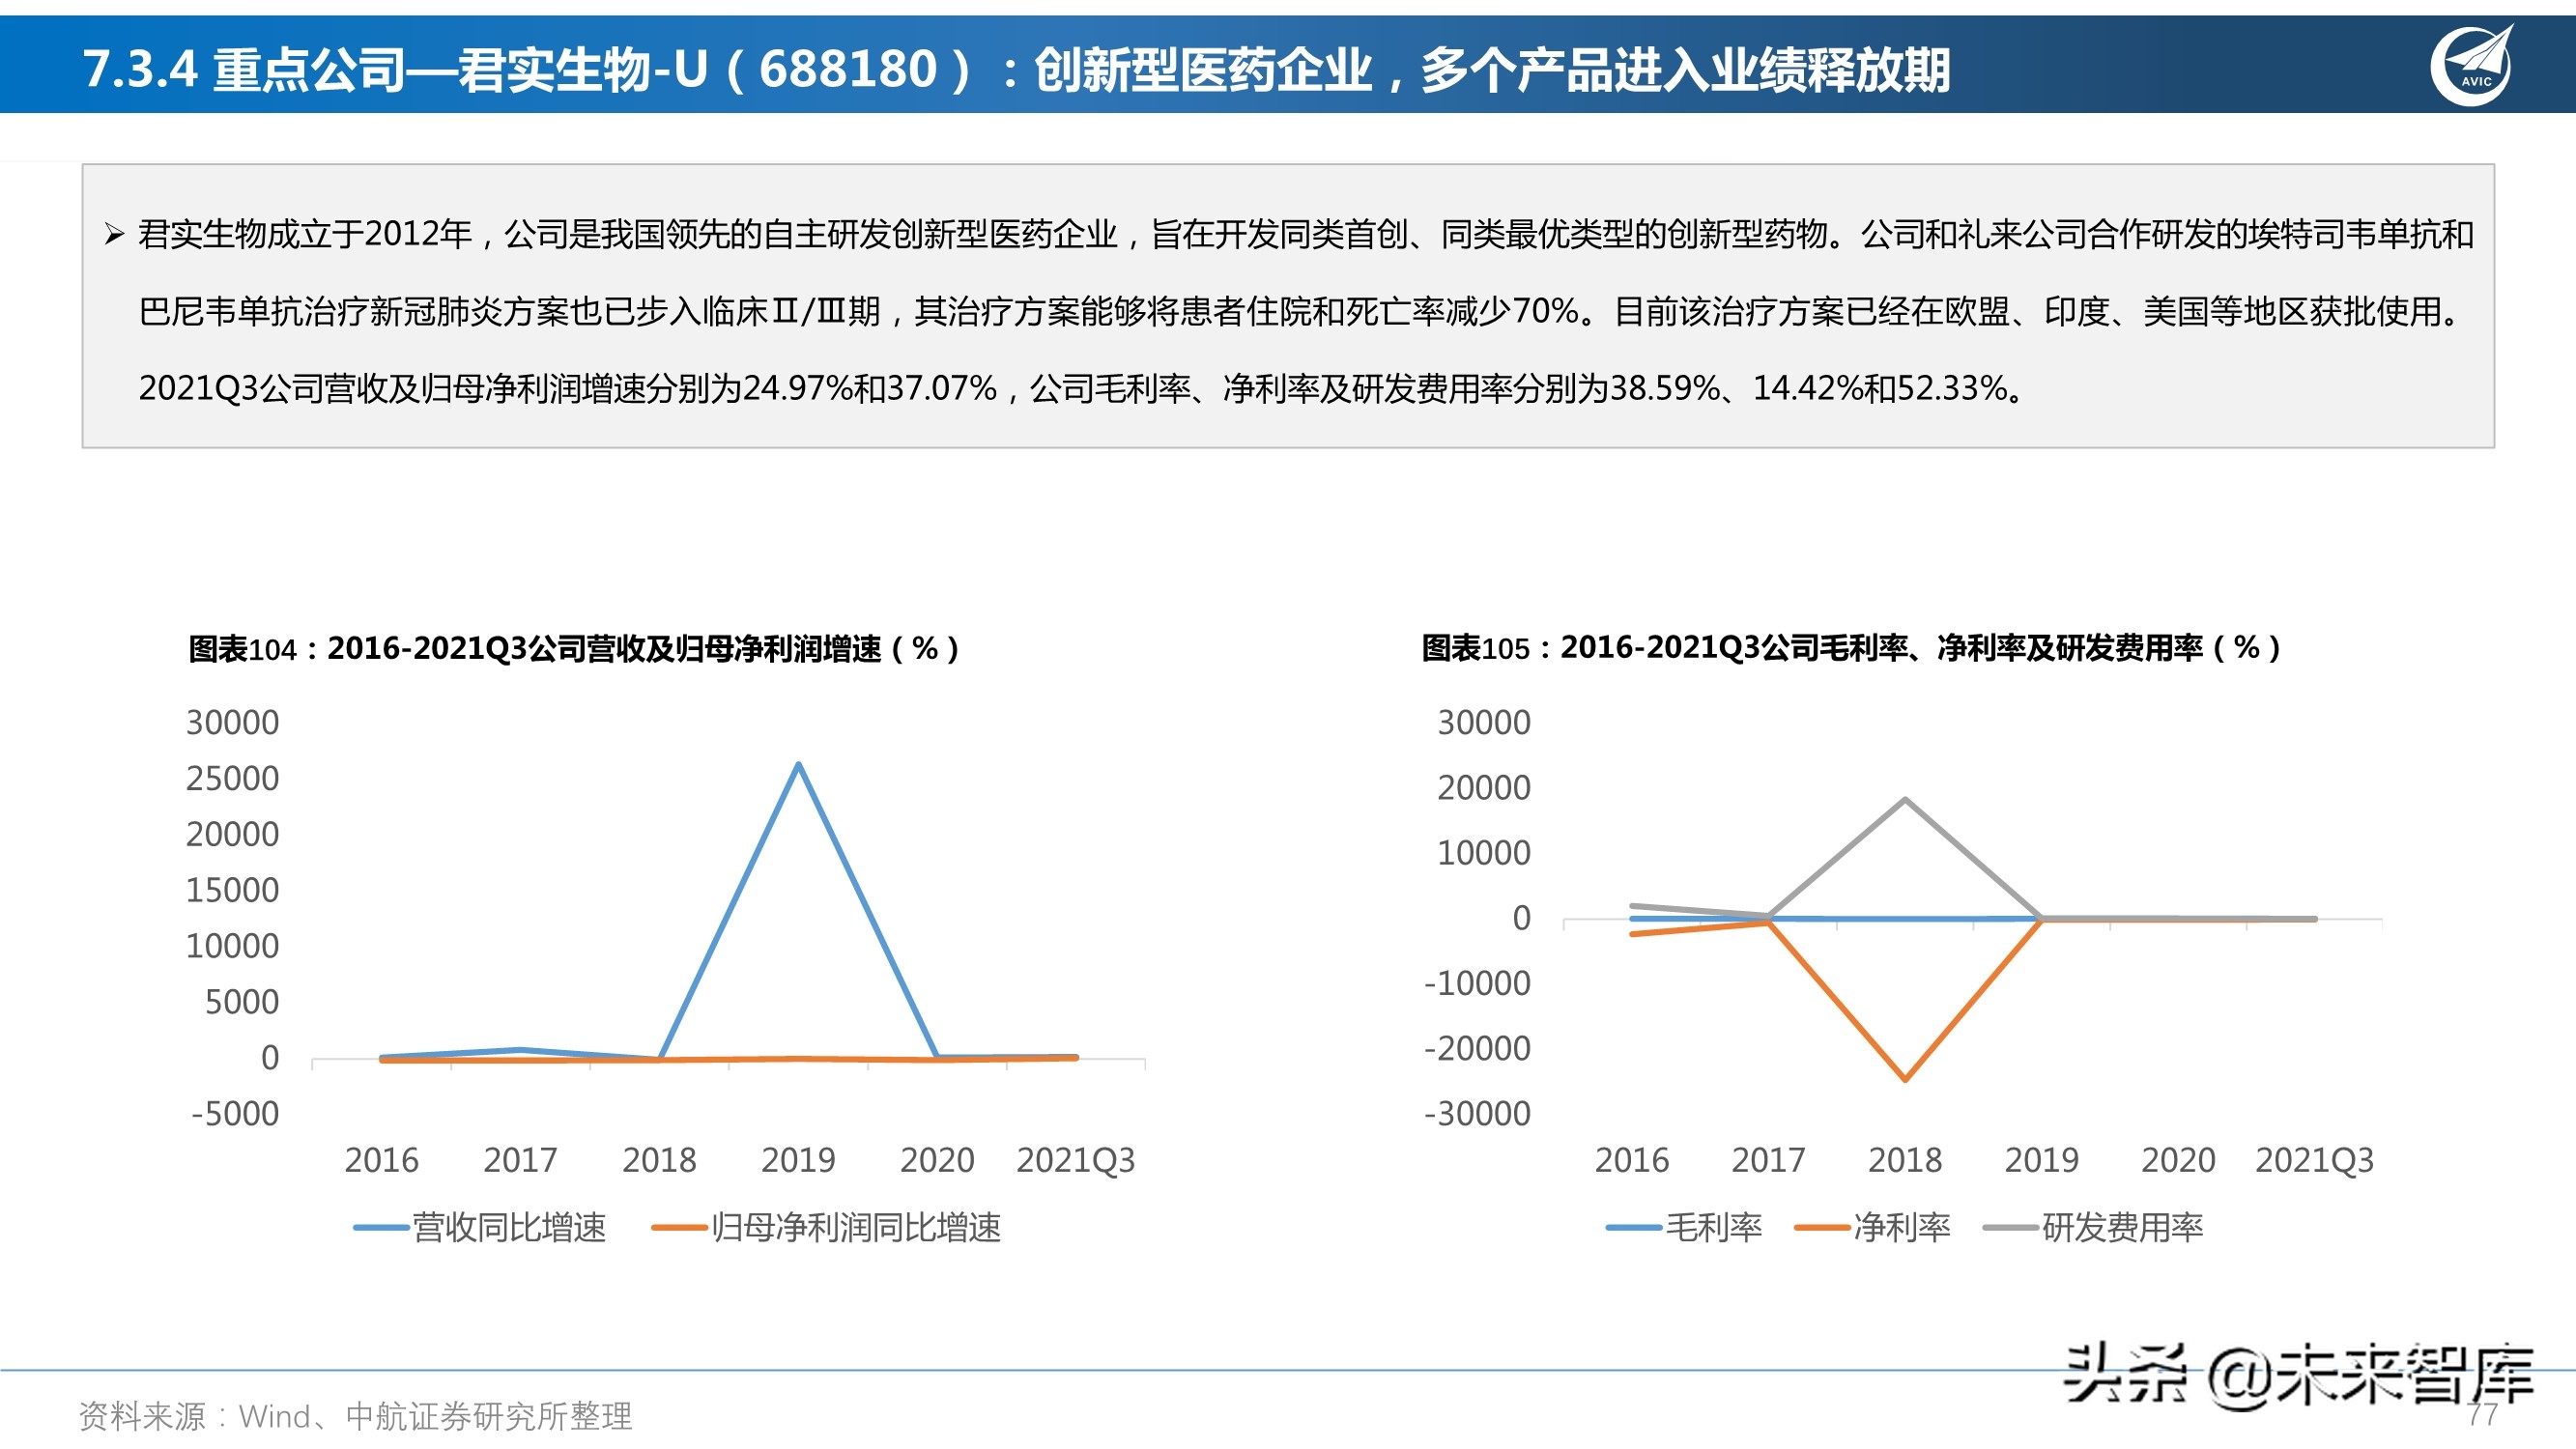The width and height of the screenshot is (2576, 1449).
Task: Click the -30000 axis label in right chart
Action: [1477, 1114]
